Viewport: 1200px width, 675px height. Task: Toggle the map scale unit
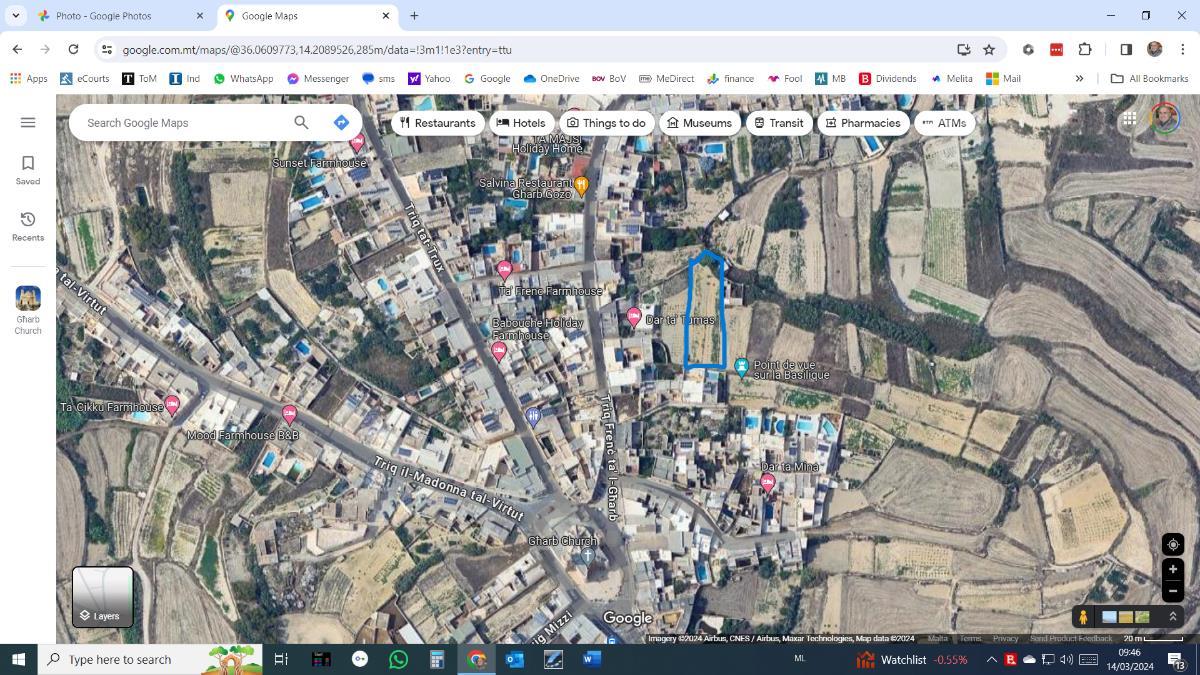pos(1153,638)
